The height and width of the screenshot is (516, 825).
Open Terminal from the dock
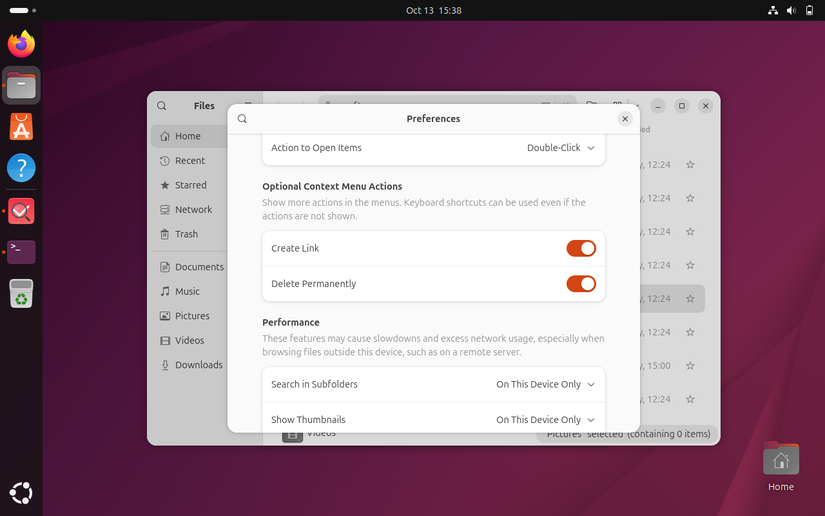click(21, 252)
